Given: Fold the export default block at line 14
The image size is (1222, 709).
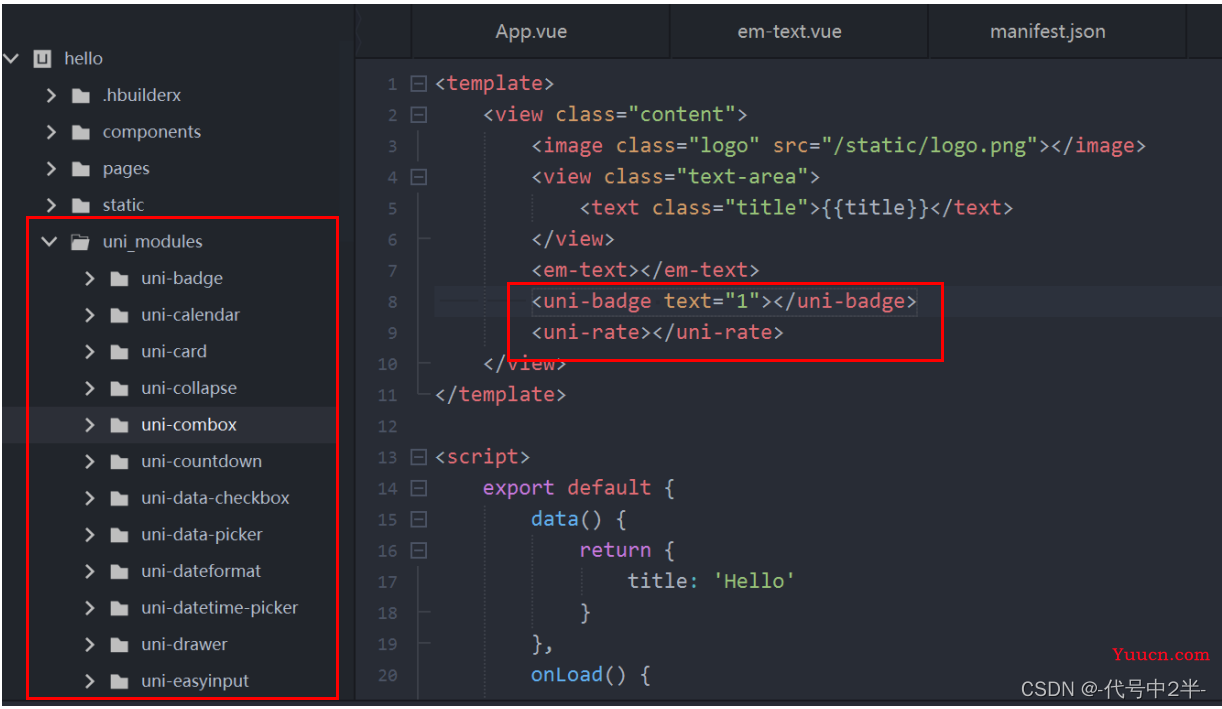Looking at the screenshot, I should click(418, 488).
